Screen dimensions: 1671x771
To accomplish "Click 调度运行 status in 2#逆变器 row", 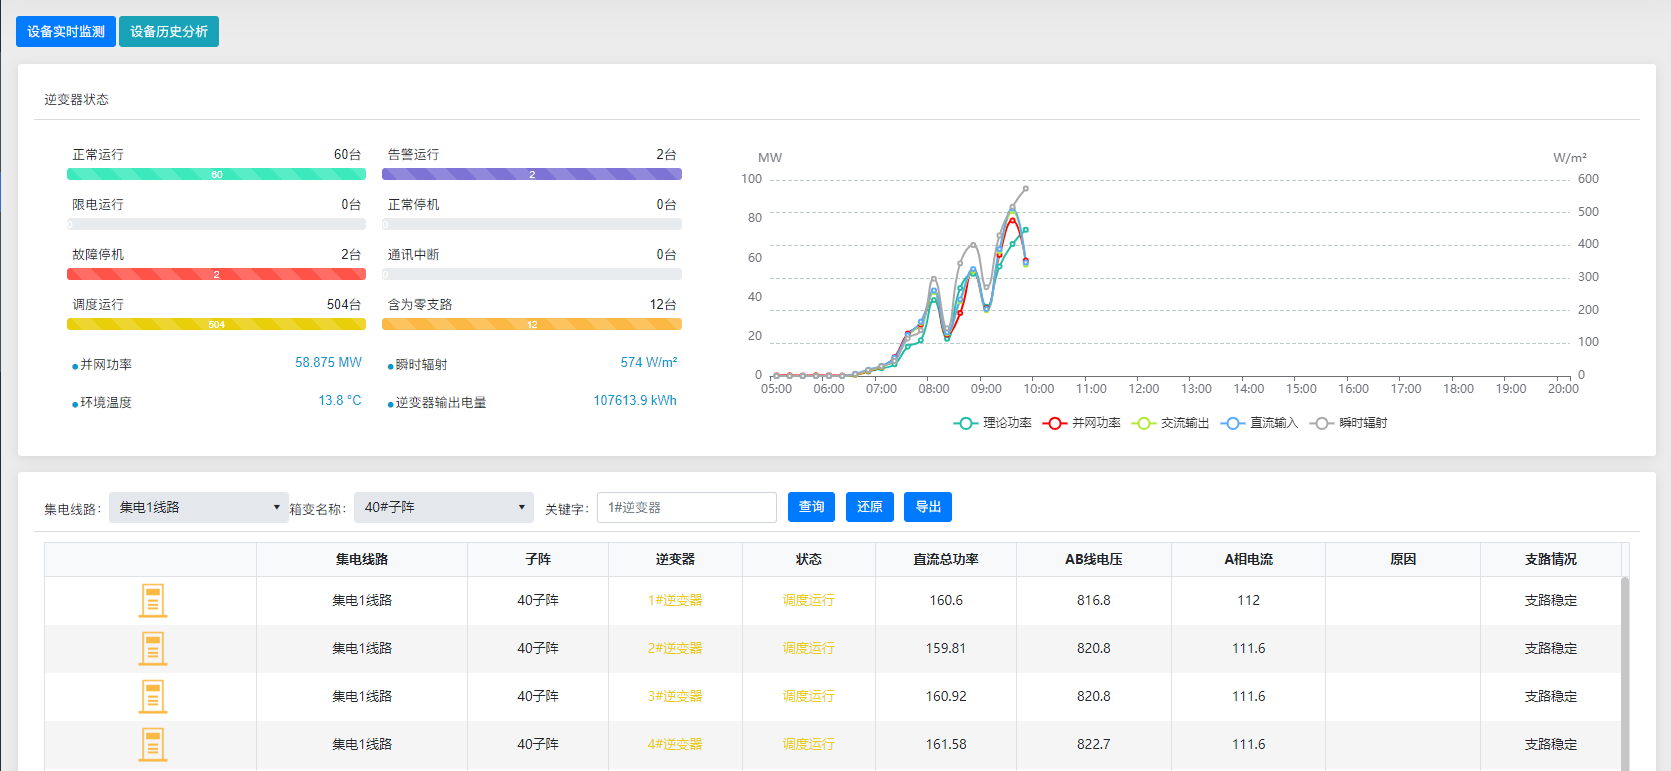I will coord(809,648).
